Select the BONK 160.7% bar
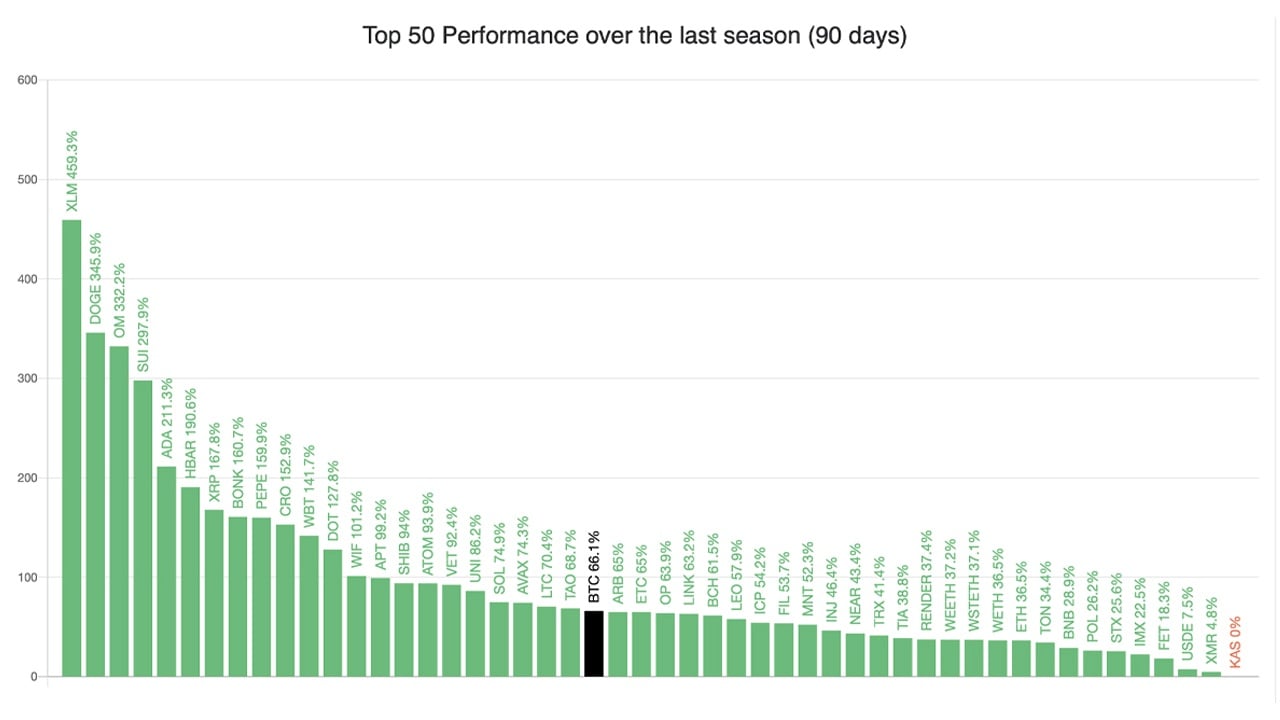Image resolution: width=1280 pixels, height=720 pixels. pos(238,597)
